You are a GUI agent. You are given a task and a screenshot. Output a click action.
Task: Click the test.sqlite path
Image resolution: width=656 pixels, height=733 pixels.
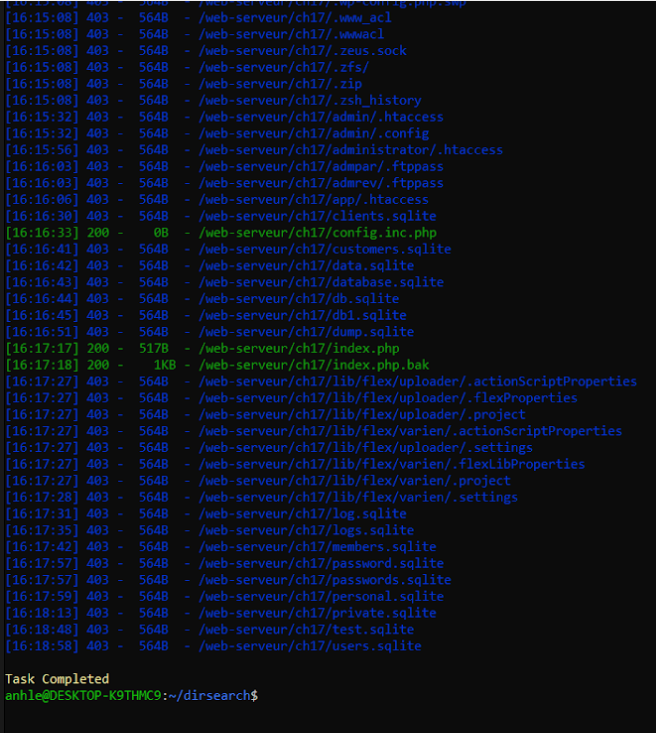(x=306, y=630)
